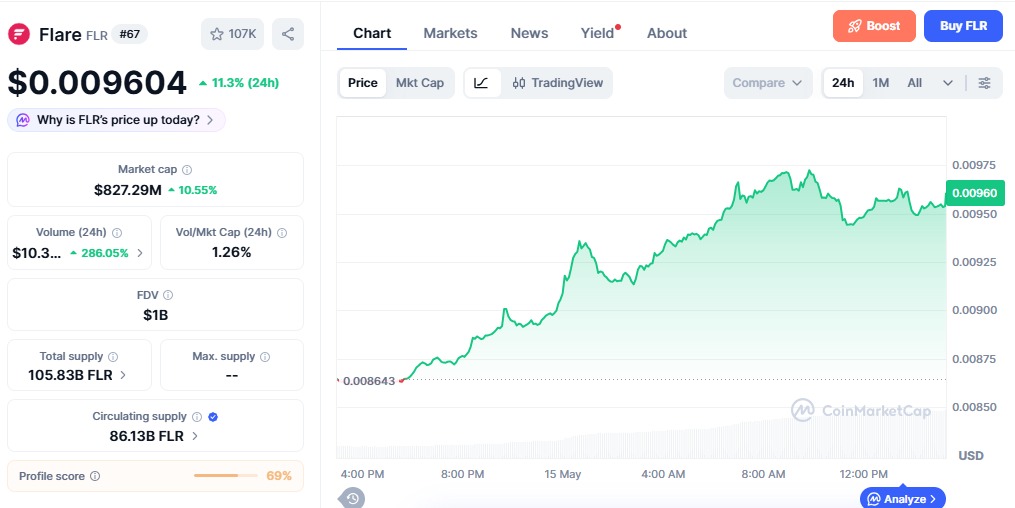Image resolution: width=1015 pixels, height=508 pixels.
Task: Click the 1.26% Vol/Mkt Cap value
Action: tap(231, 252)
